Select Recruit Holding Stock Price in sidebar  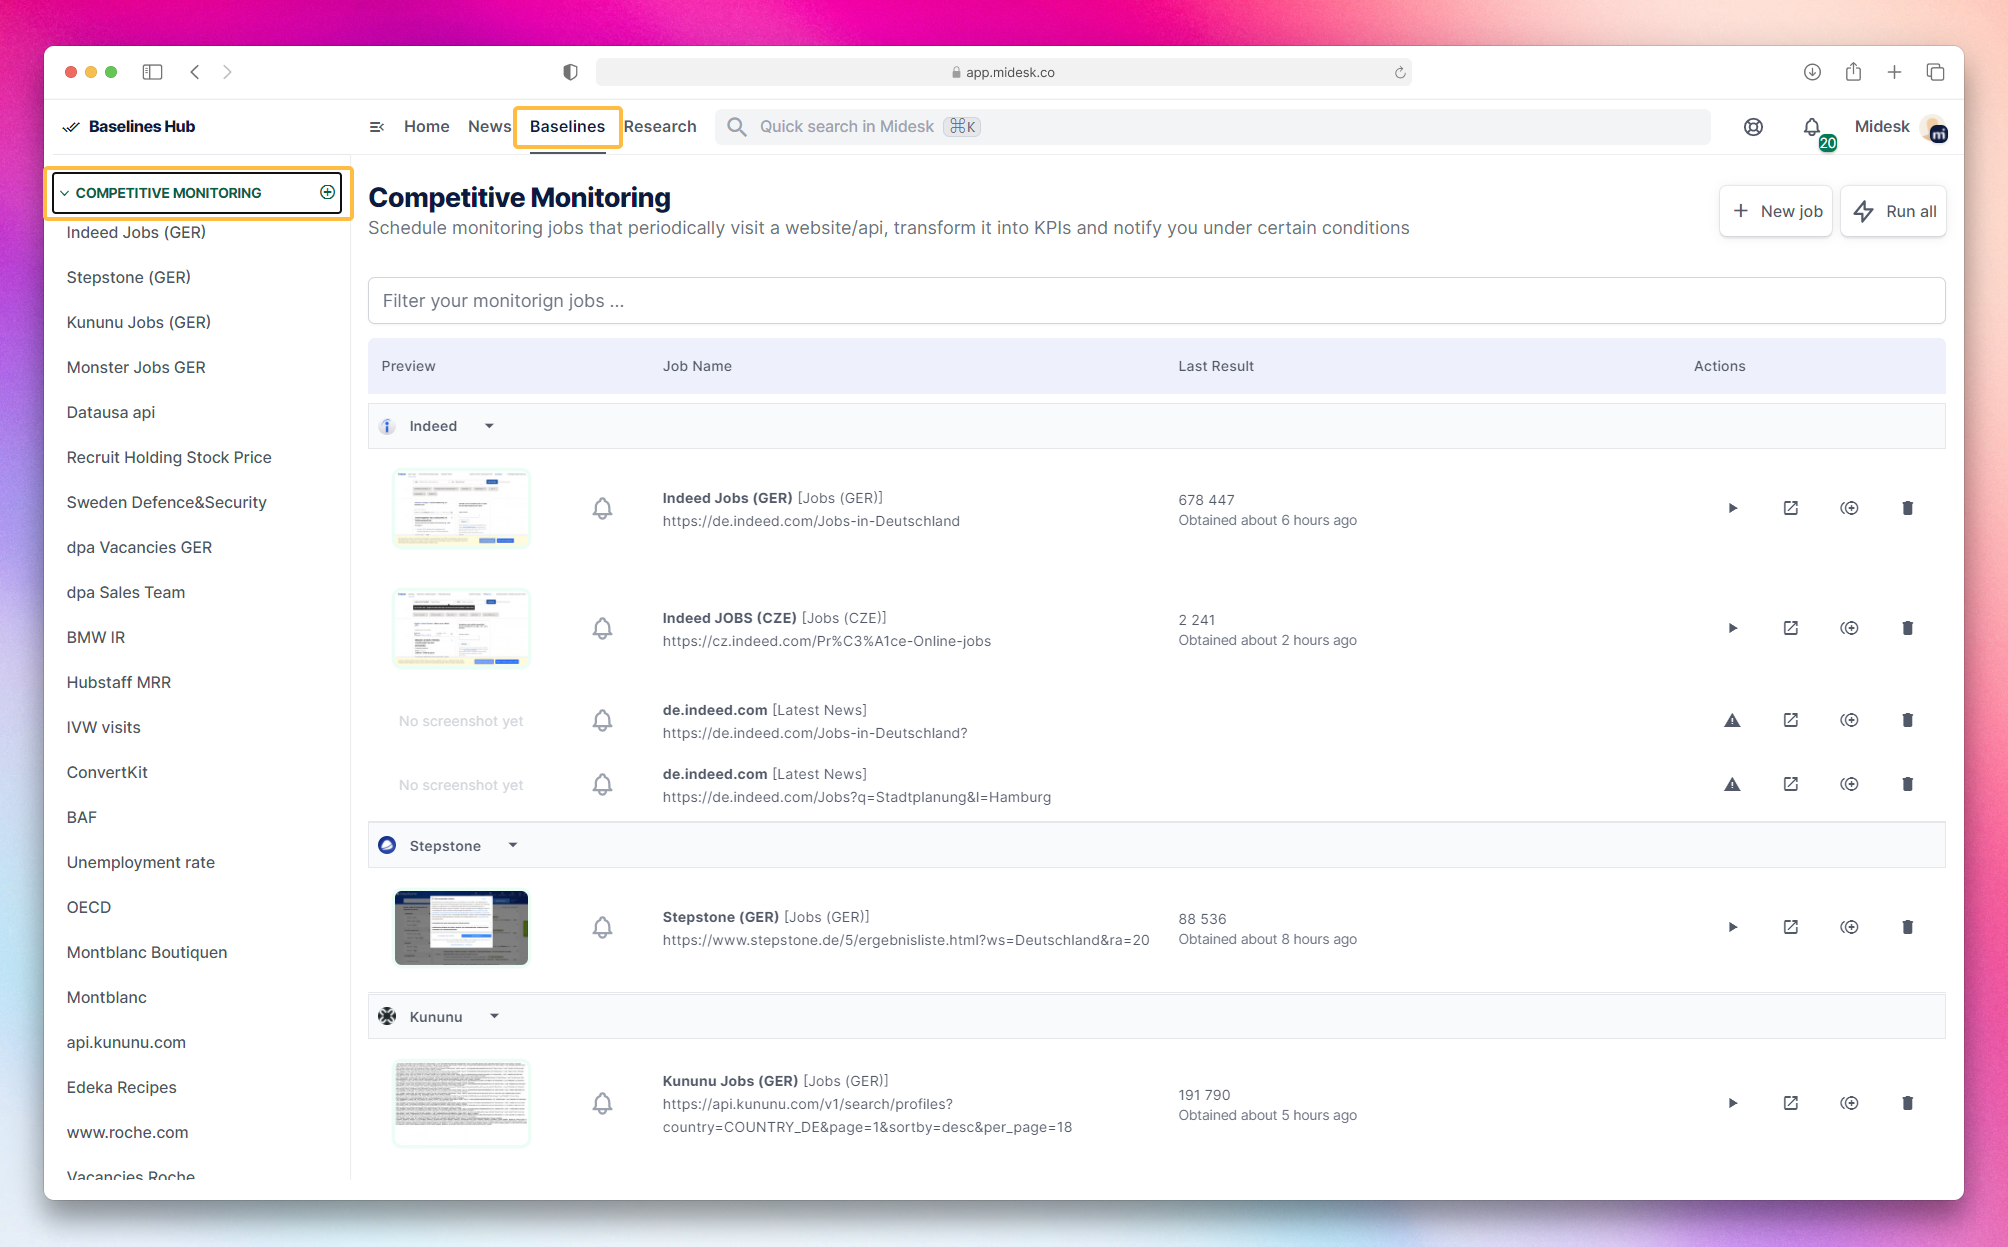pos(169,457)
